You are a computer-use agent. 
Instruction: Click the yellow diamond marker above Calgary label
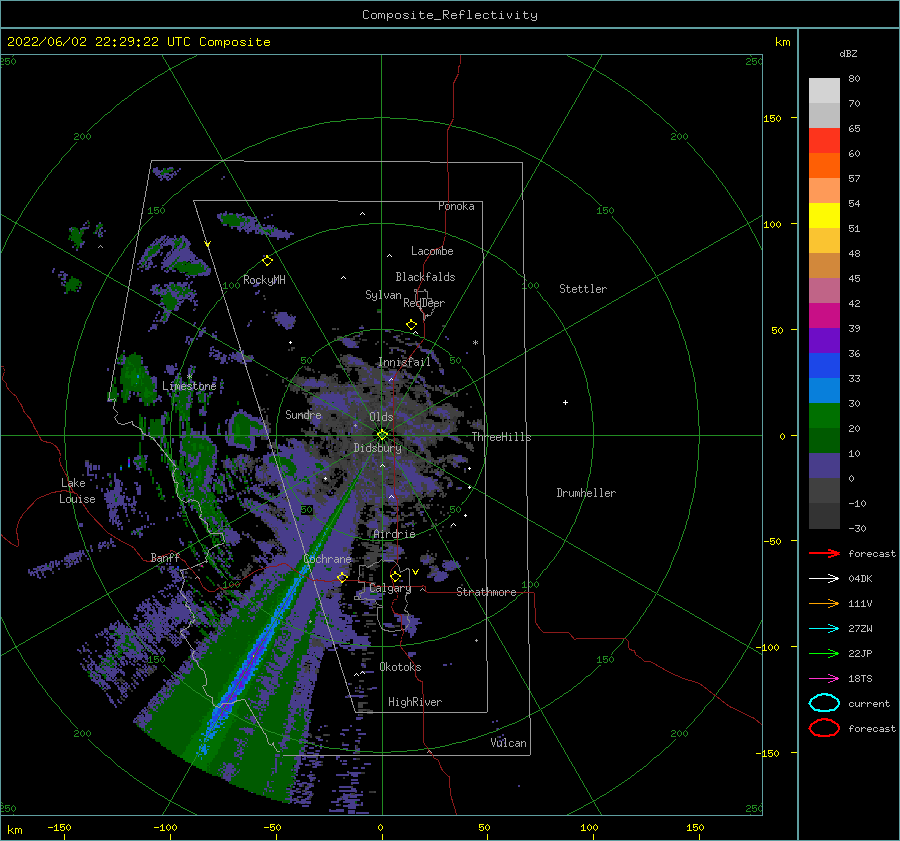395,576
